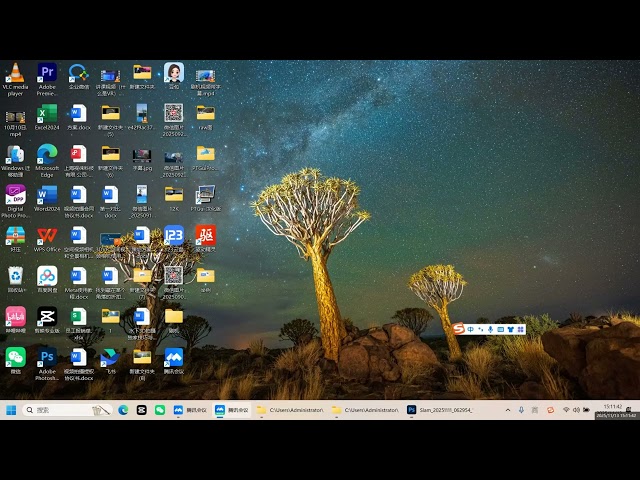The width and height of the screenshot is (640, 480).
Task: Select the PTGui Pro cloud folder
Action: click(x=205, y=158)
